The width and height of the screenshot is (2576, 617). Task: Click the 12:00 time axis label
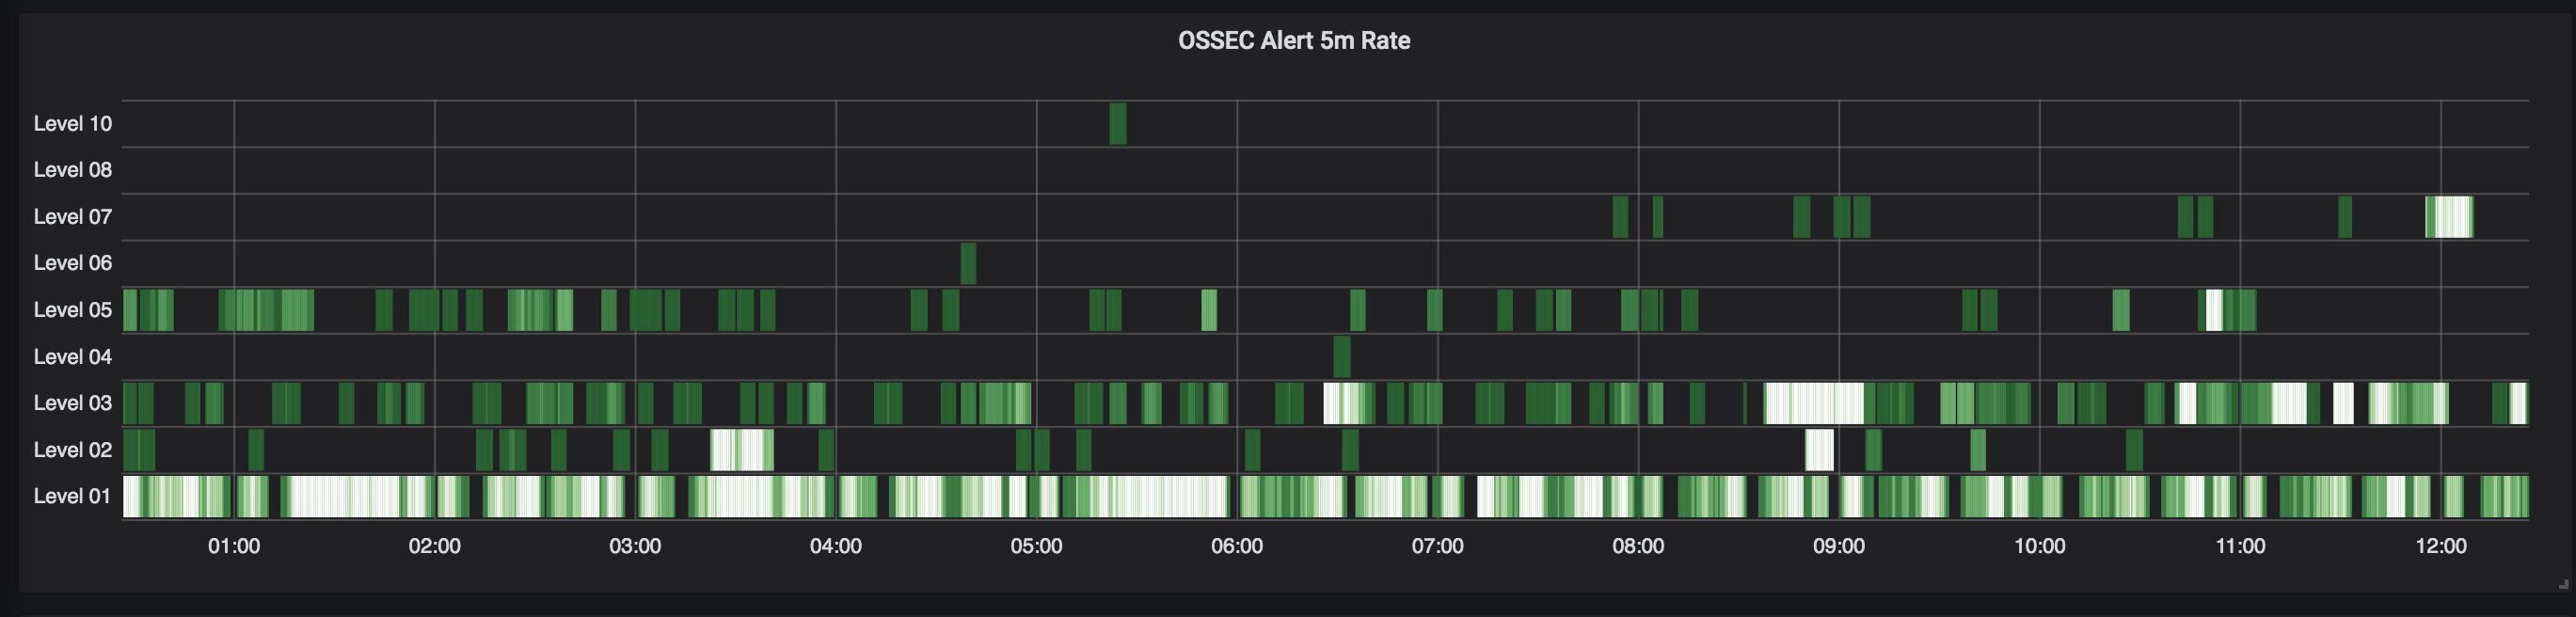point(2441,546)
